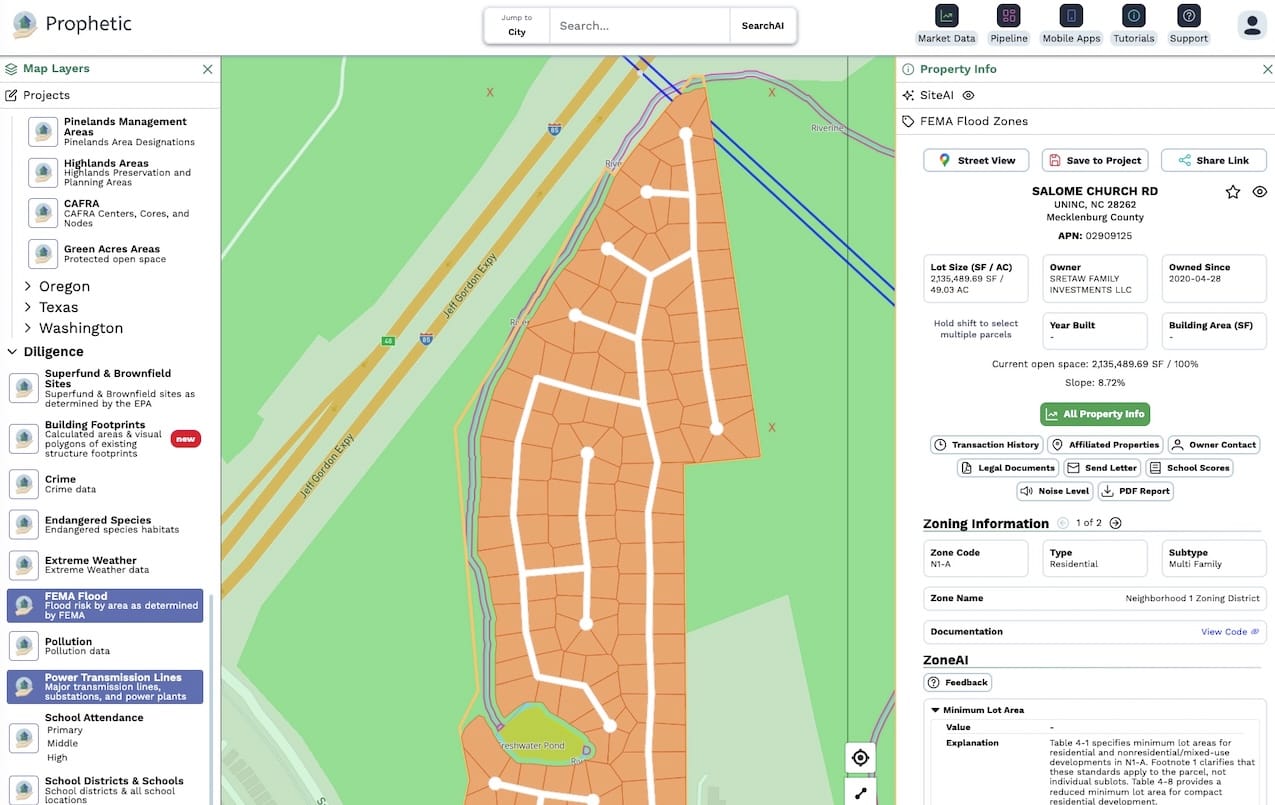1275x805 pixels.
Task: Click the user profile avatar
Action: click(1252, 24)
